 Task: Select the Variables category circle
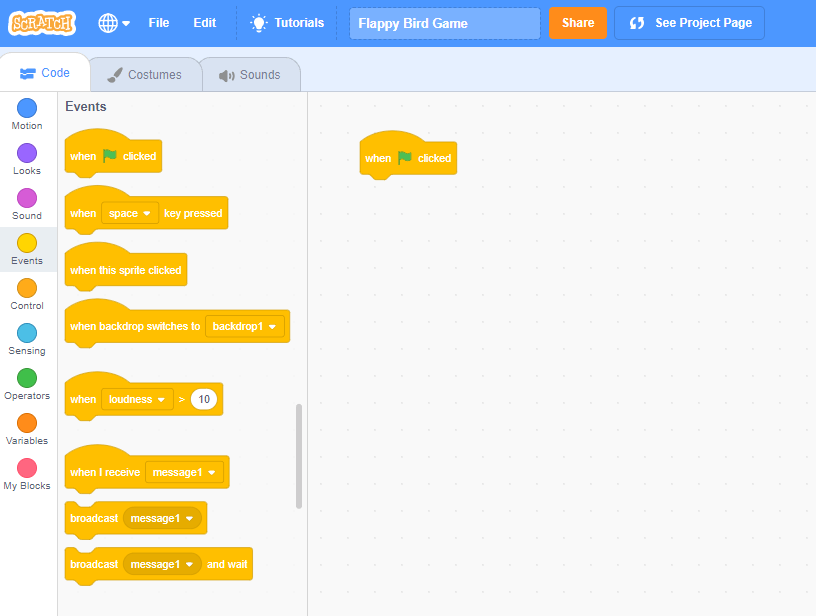(27, 423)
